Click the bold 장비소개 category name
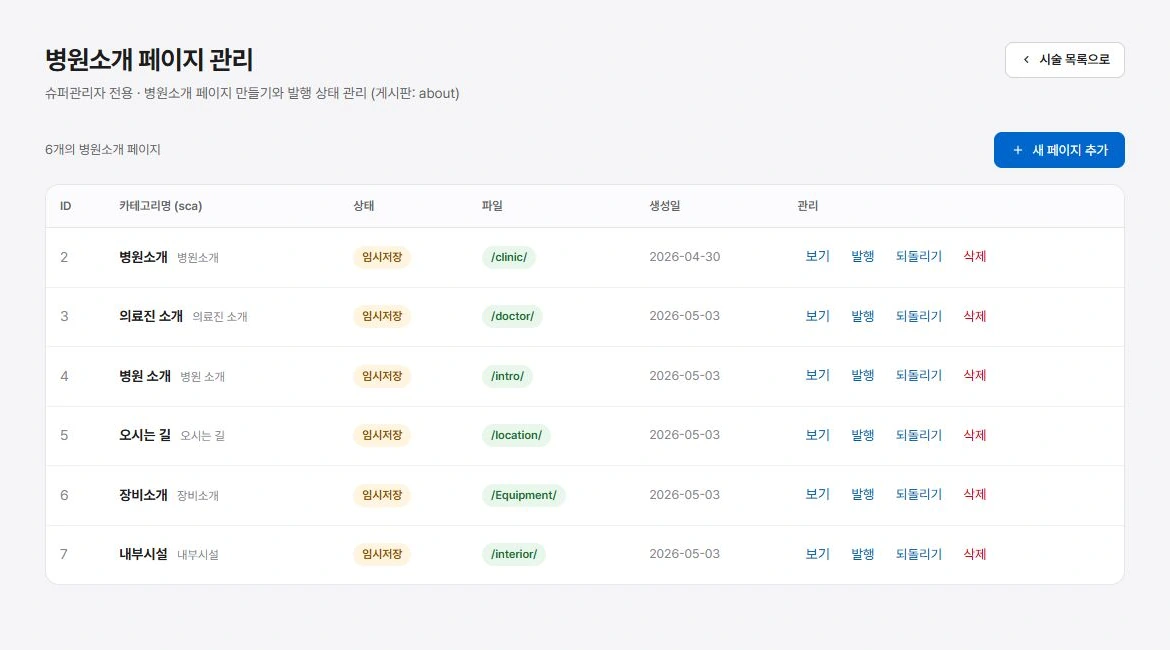The height and width of the screenshot is (650, 1170). pyautogui.click(x=143, y=495)
